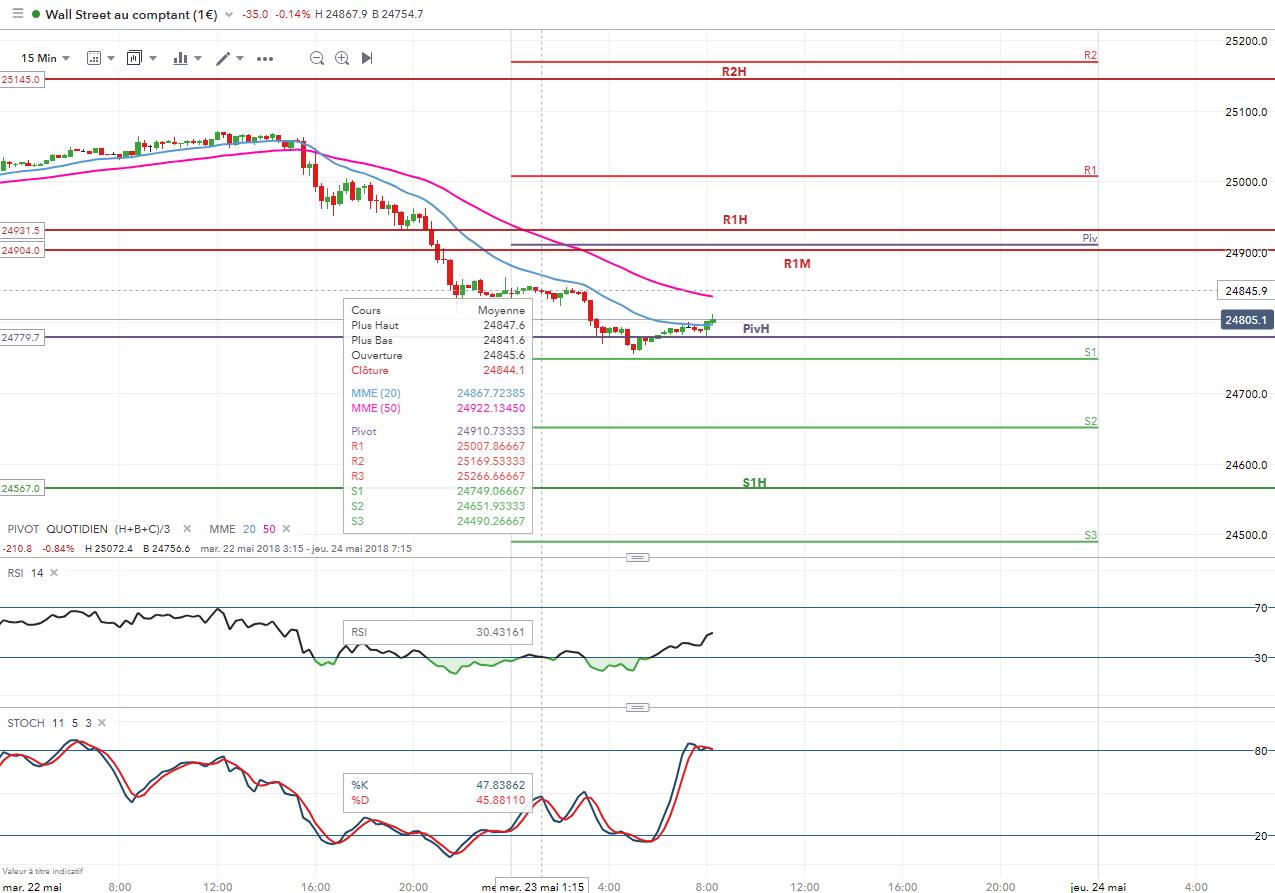This screenshot has width=1275, height=893.
Task: Open the bar chart type icon
Action: [x=181, y=58]
